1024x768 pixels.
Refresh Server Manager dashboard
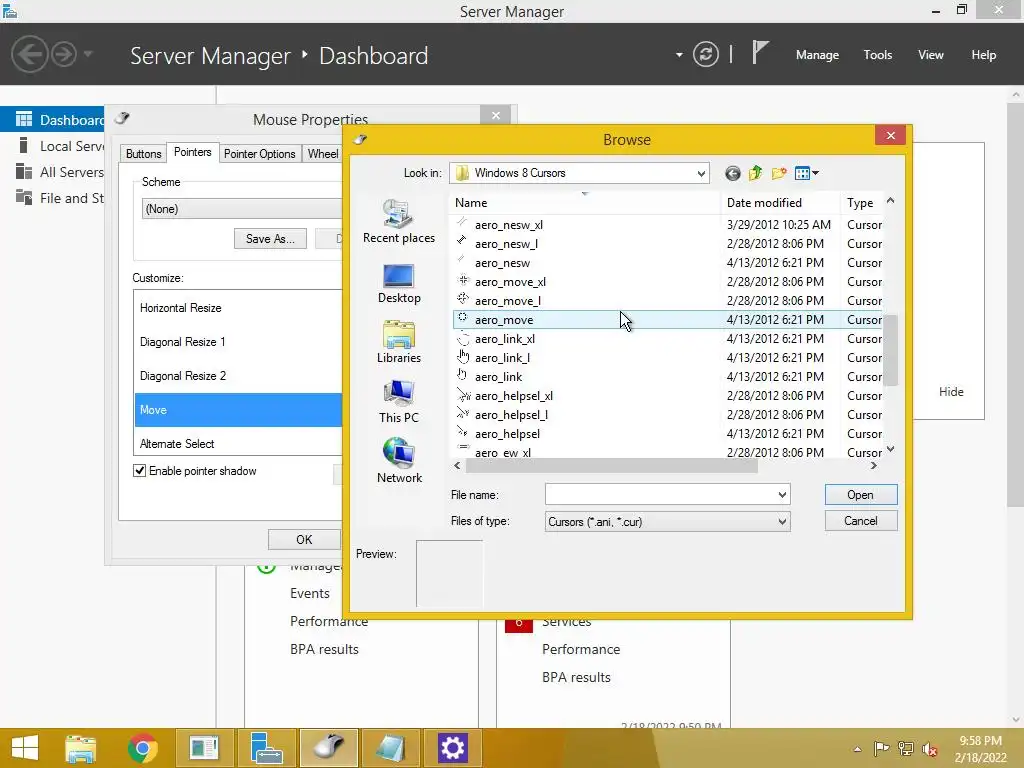point(706,54)
